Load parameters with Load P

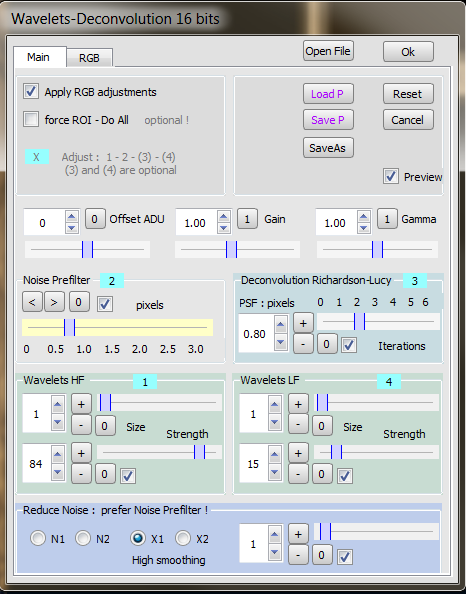click(x=328, y=94)
